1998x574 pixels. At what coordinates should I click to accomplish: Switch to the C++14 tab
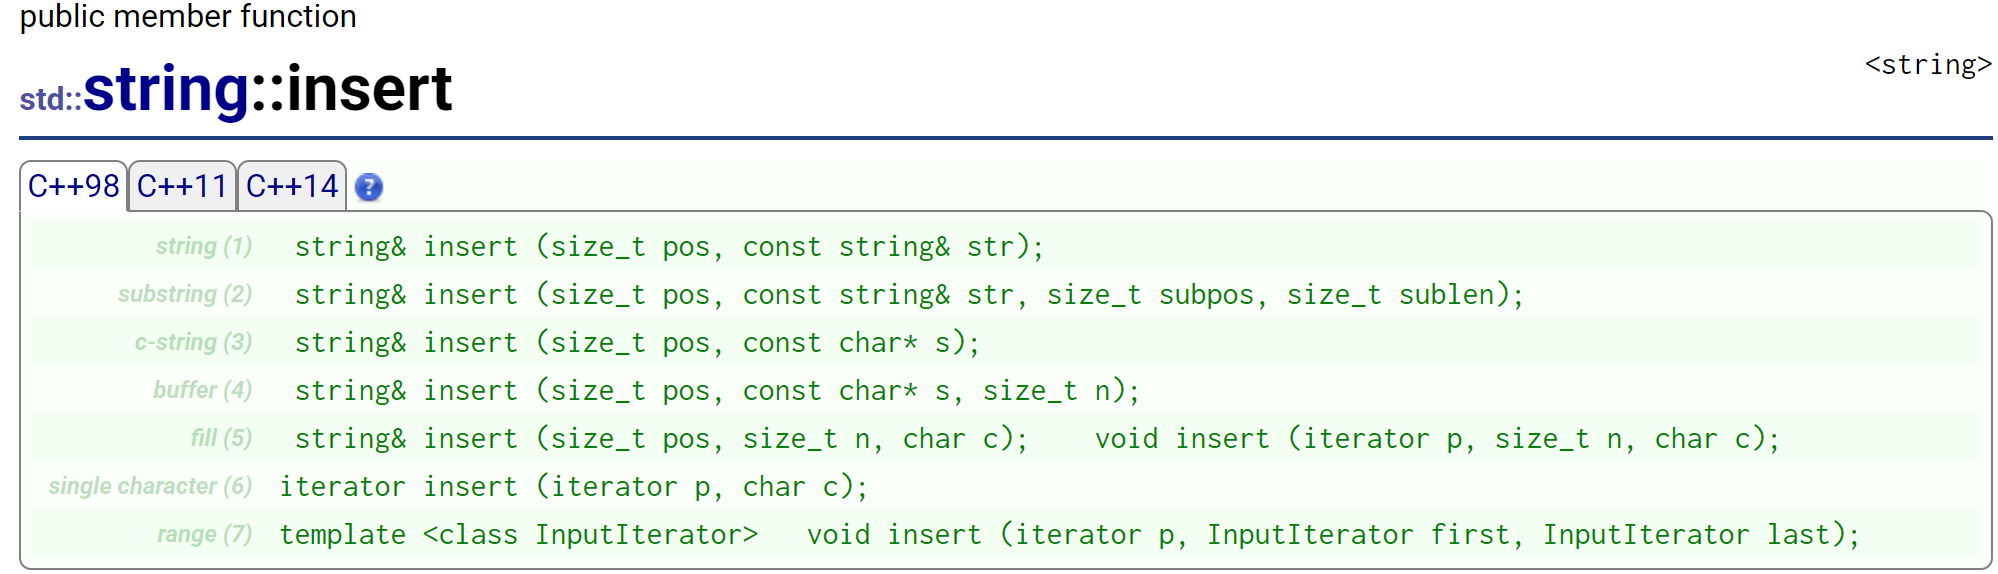tap(292, 186)
